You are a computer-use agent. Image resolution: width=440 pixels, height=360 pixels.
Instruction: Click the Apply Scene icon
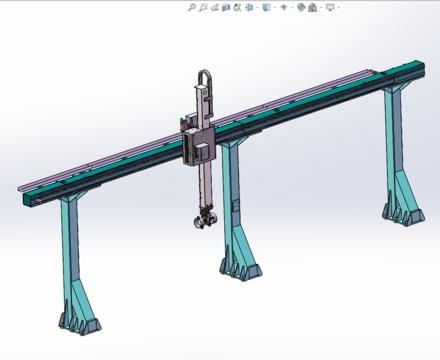[313, 7]
